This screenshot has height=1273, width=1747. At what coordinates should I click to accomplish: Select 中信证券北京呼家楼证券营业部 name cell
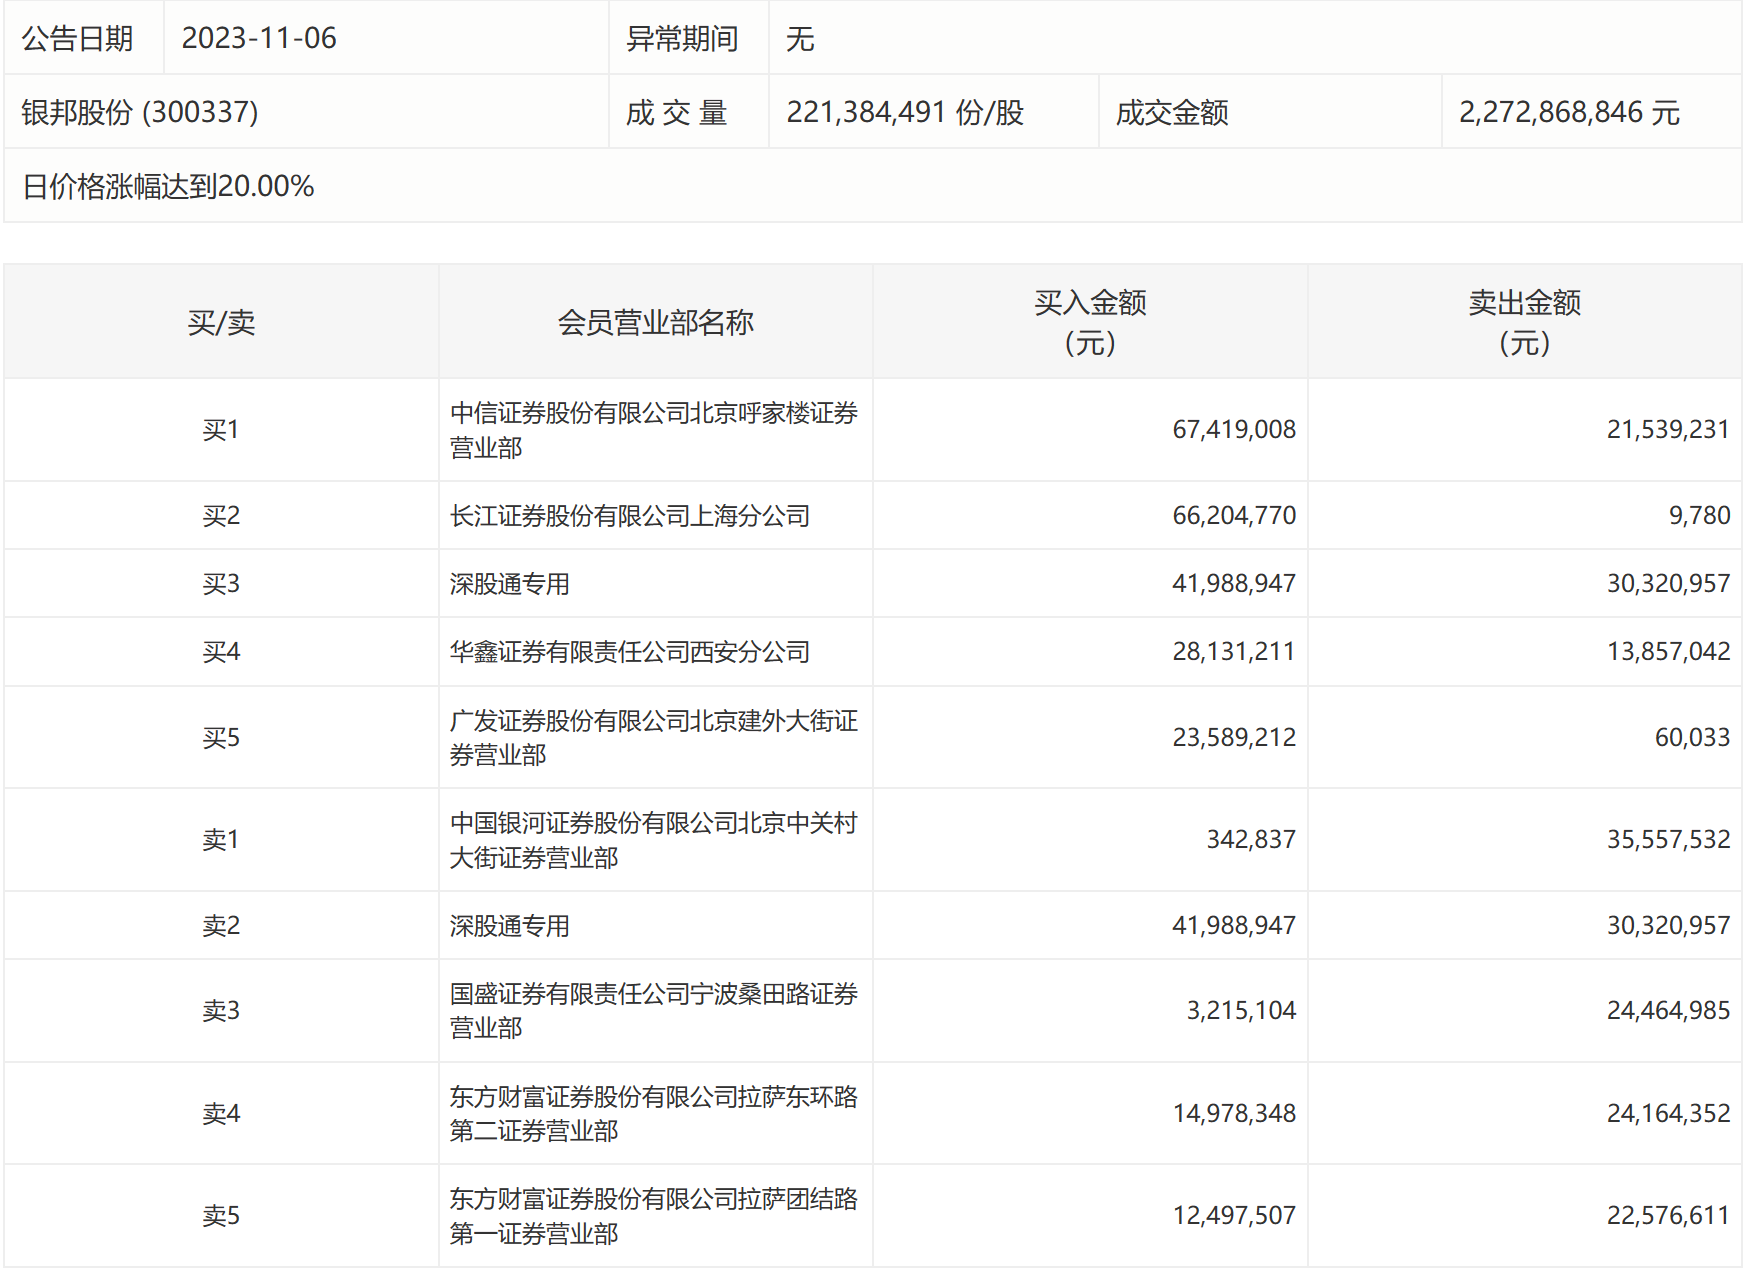[654, 430]
